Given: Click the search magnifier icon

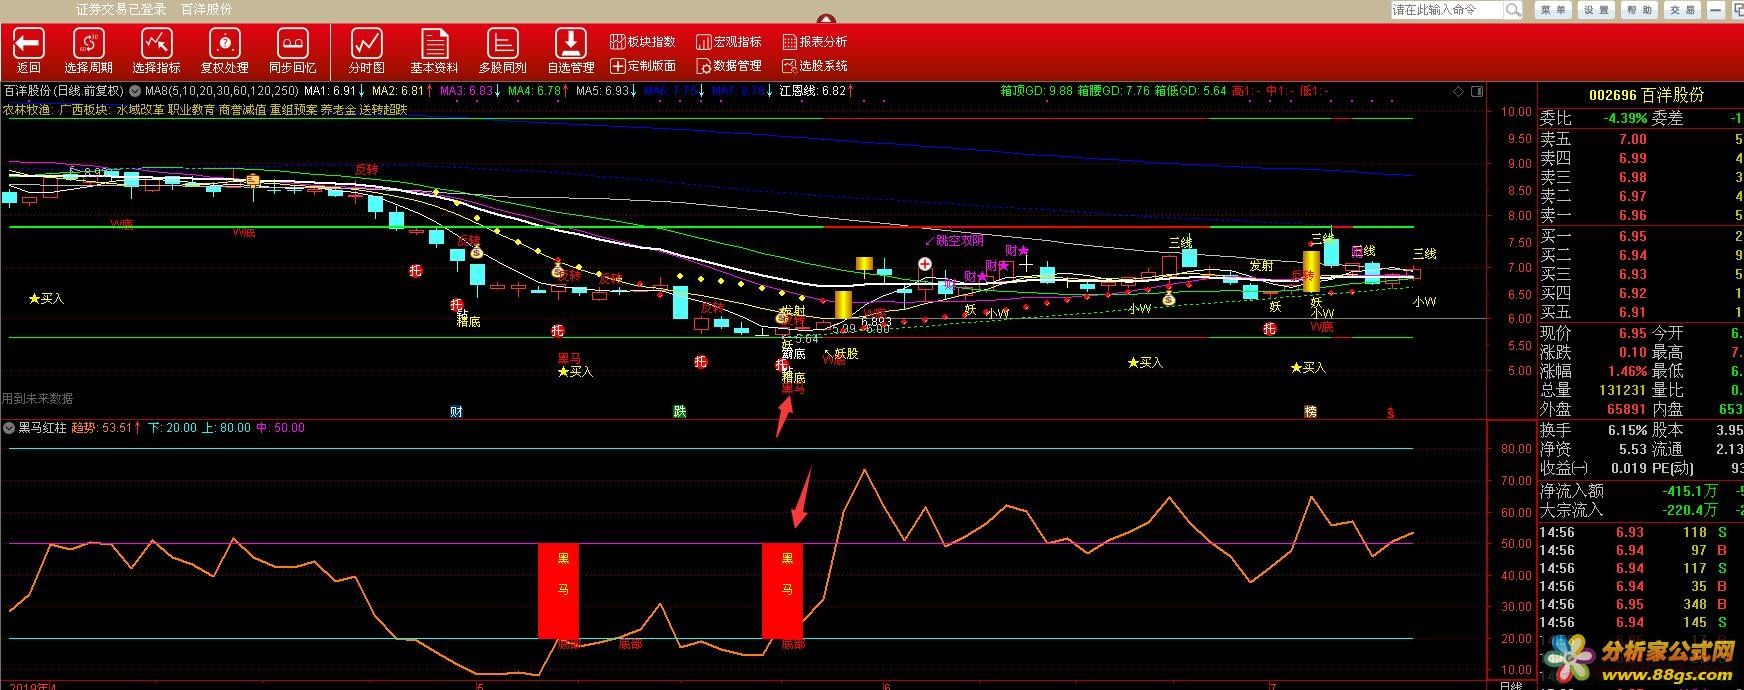Looking at the screenshot, I should 1513,10.
